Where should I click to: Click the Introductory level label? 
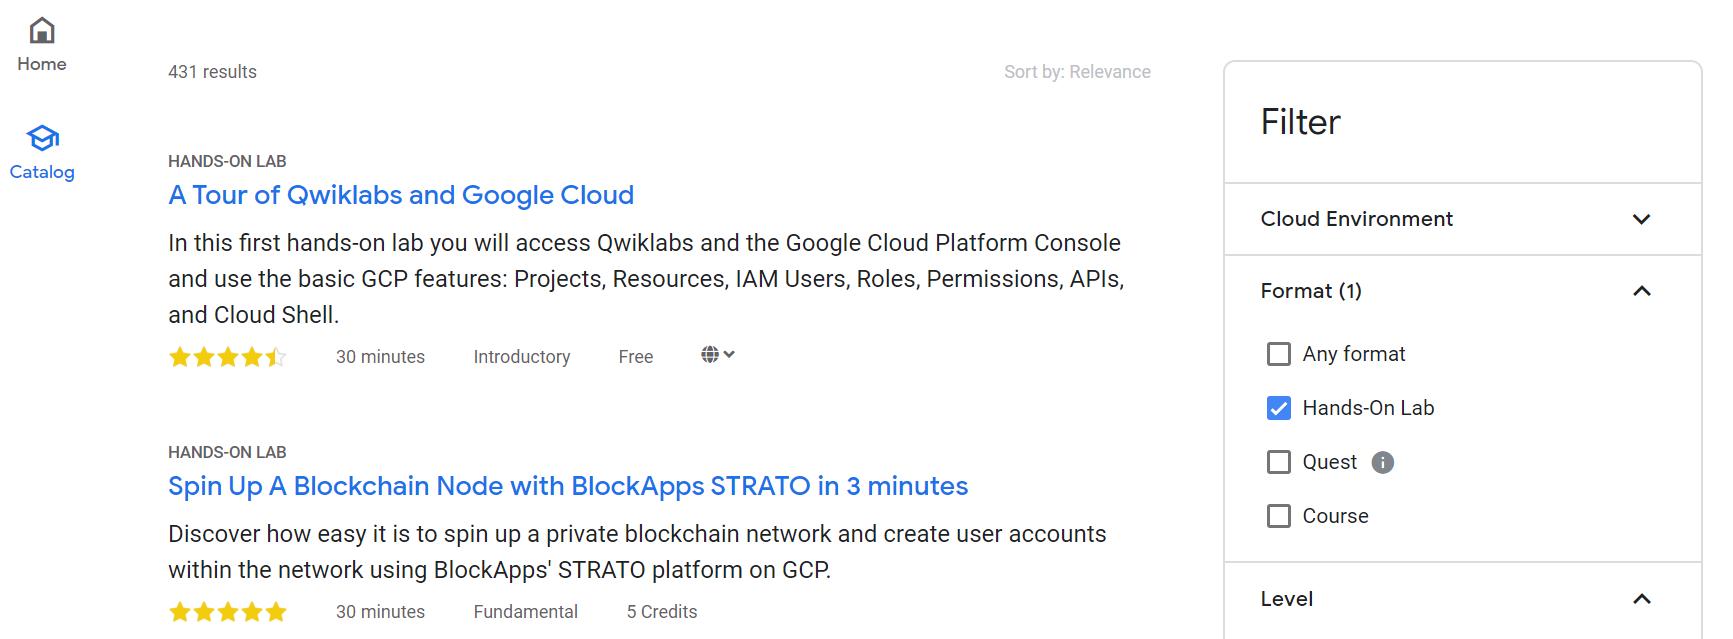coord(522,357)
